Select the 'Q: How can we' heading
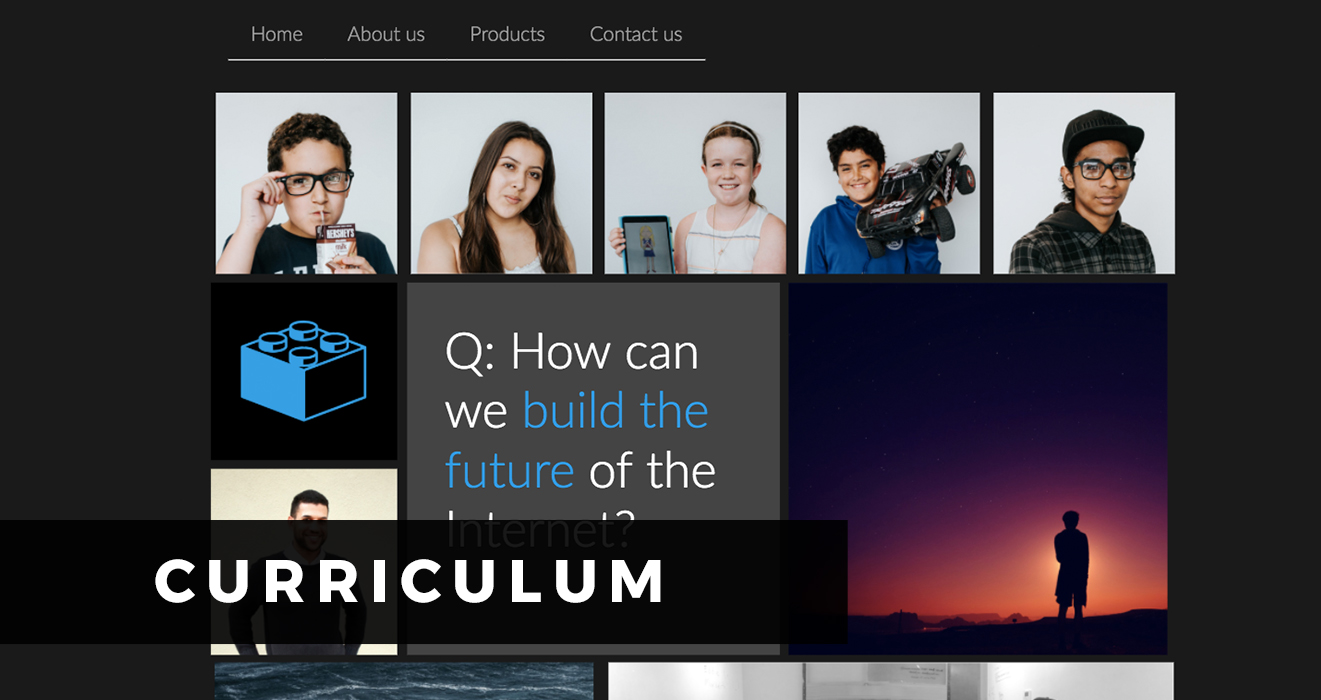This screenshot has width=1321, height=700. pos(571,381)
